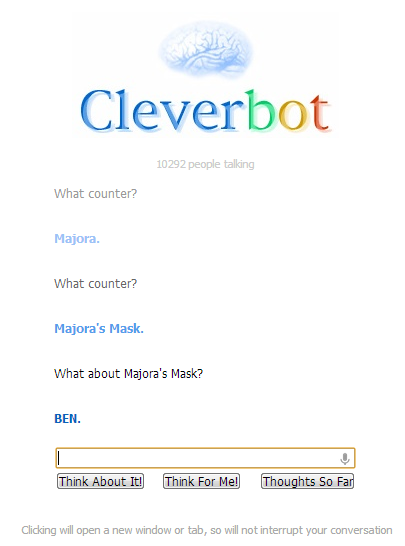Click the light blue "Majora." reply
The image size is (405, 546).
click(77, 239)
